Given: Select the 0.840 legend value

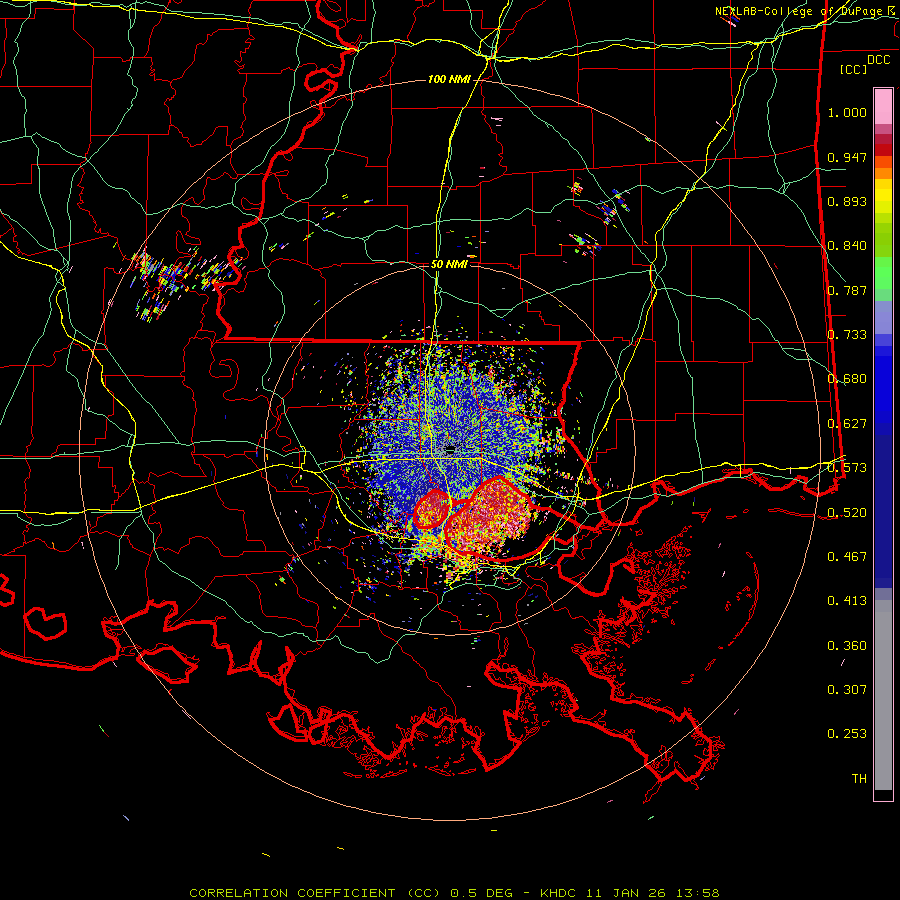Looking at the screenshot, I should pyautogui.click(x=847, y=246).
